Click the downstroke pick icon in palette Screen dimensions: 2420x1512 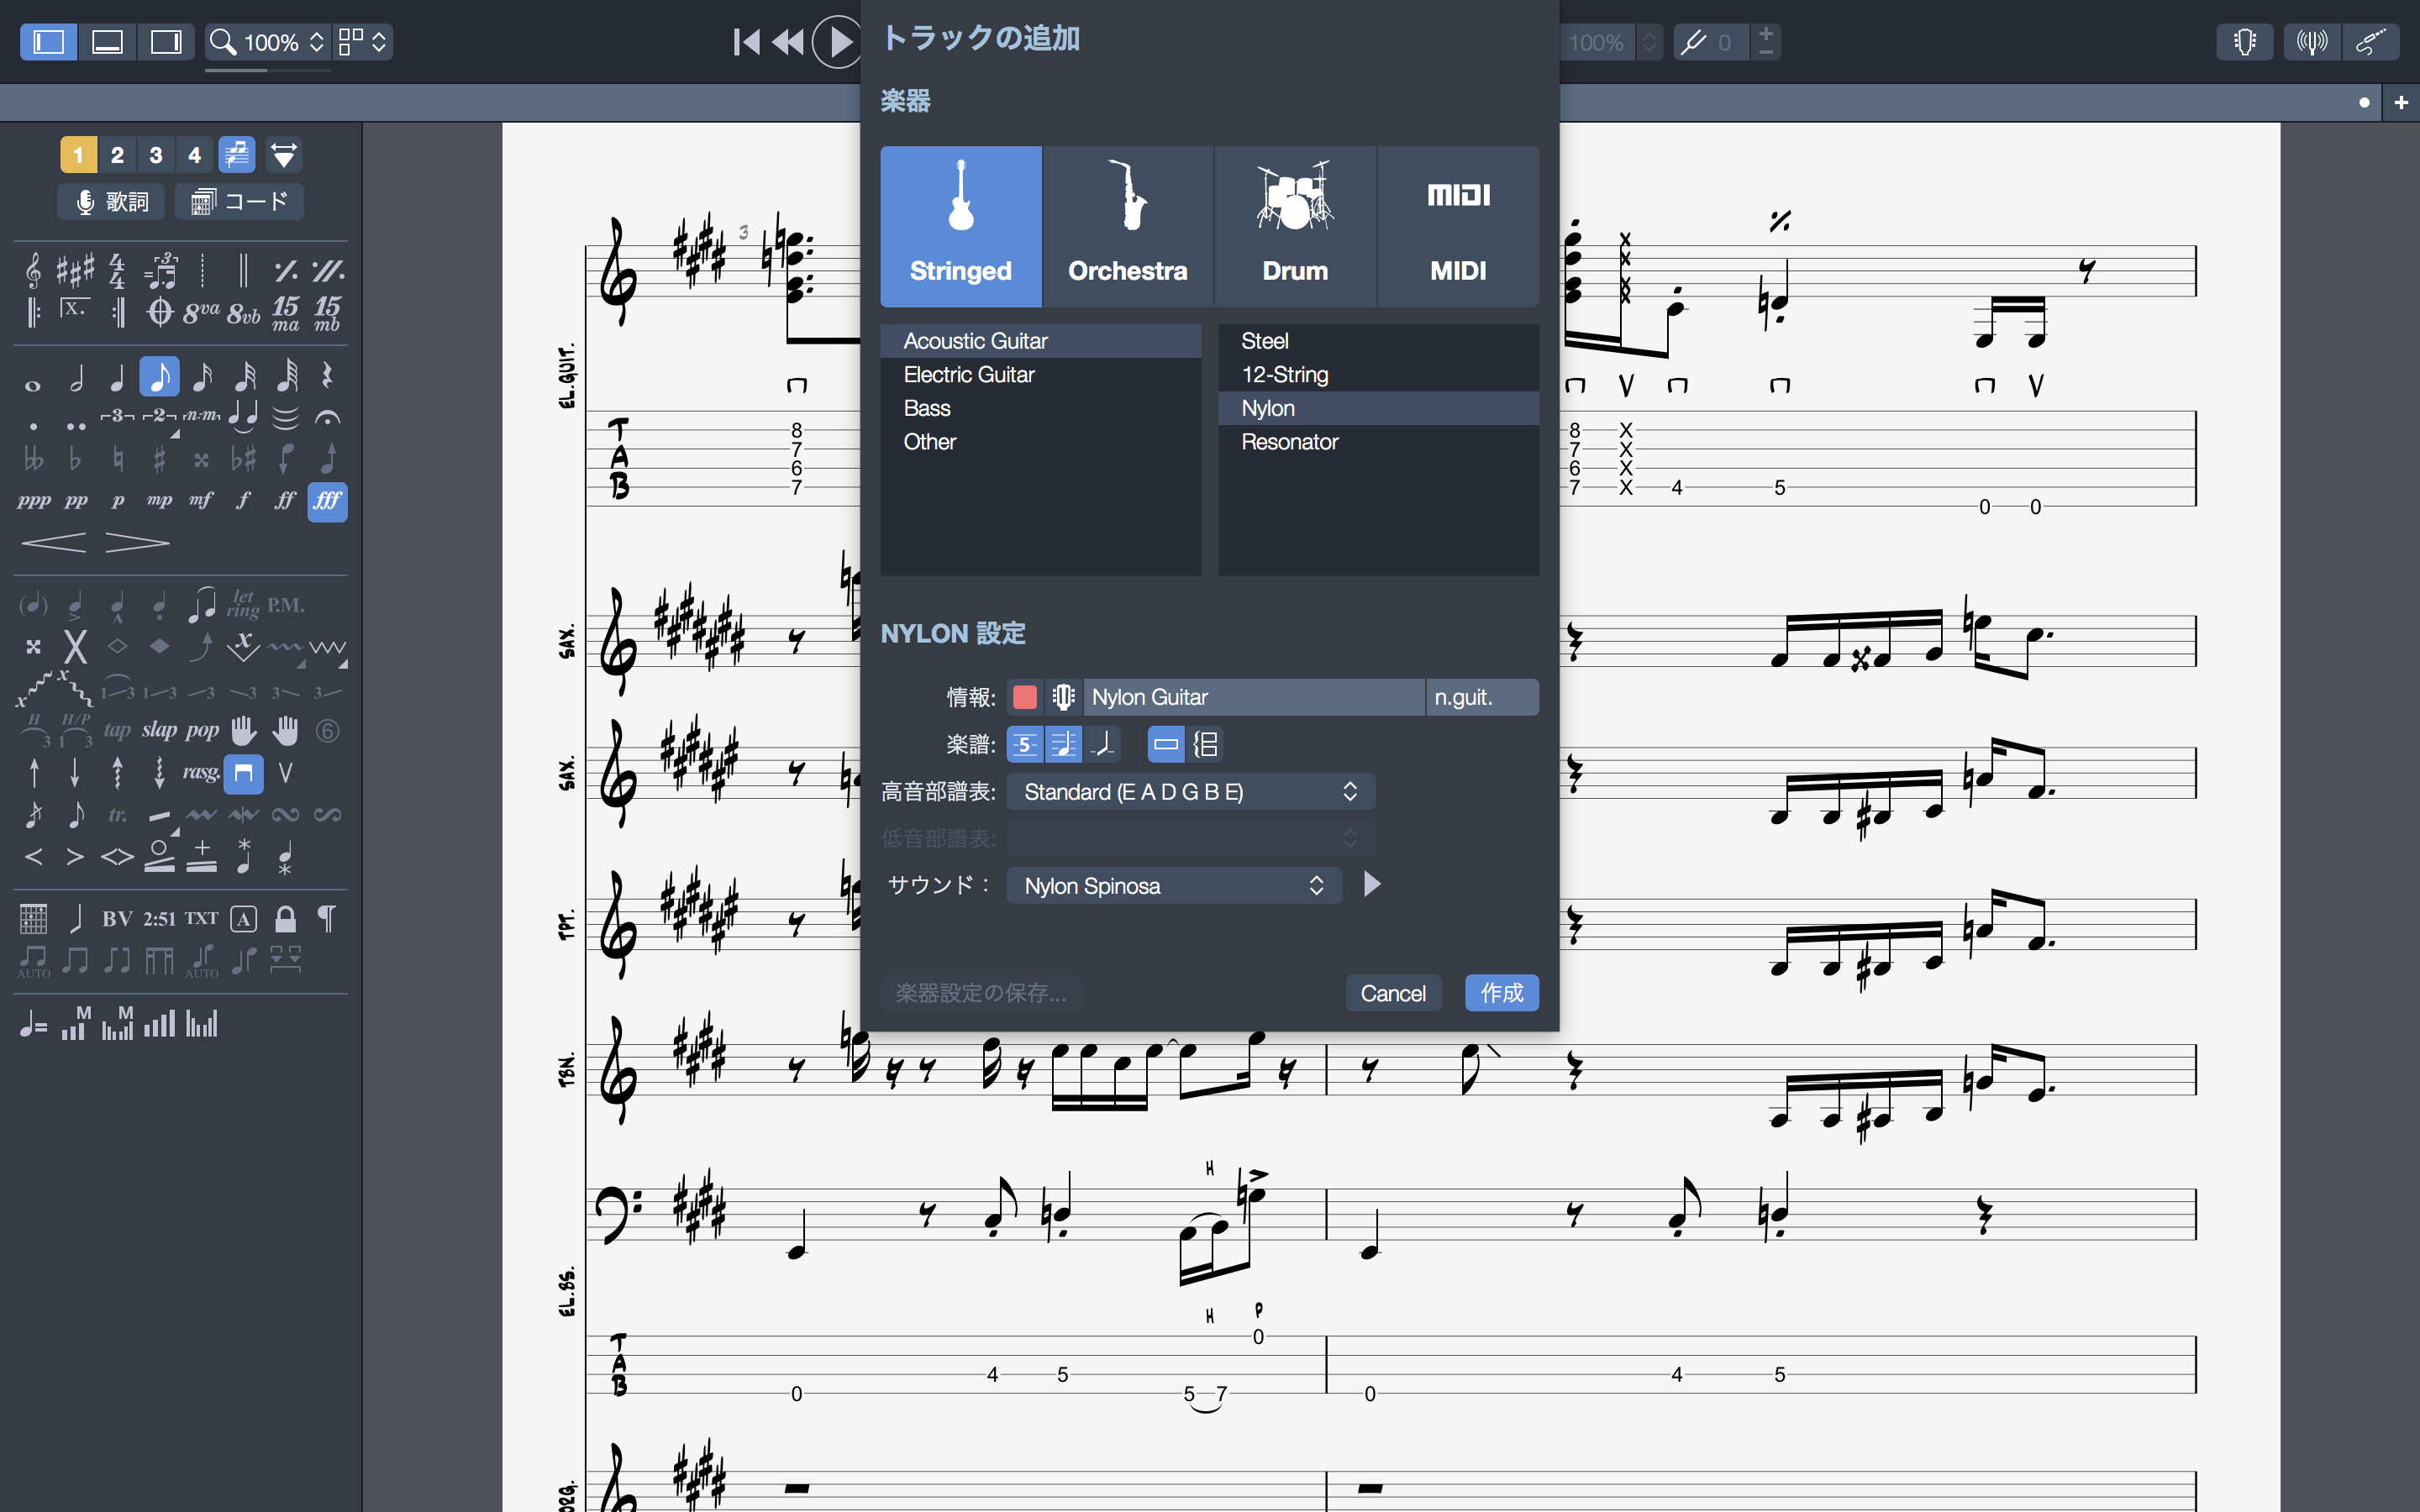pos(243,773)
